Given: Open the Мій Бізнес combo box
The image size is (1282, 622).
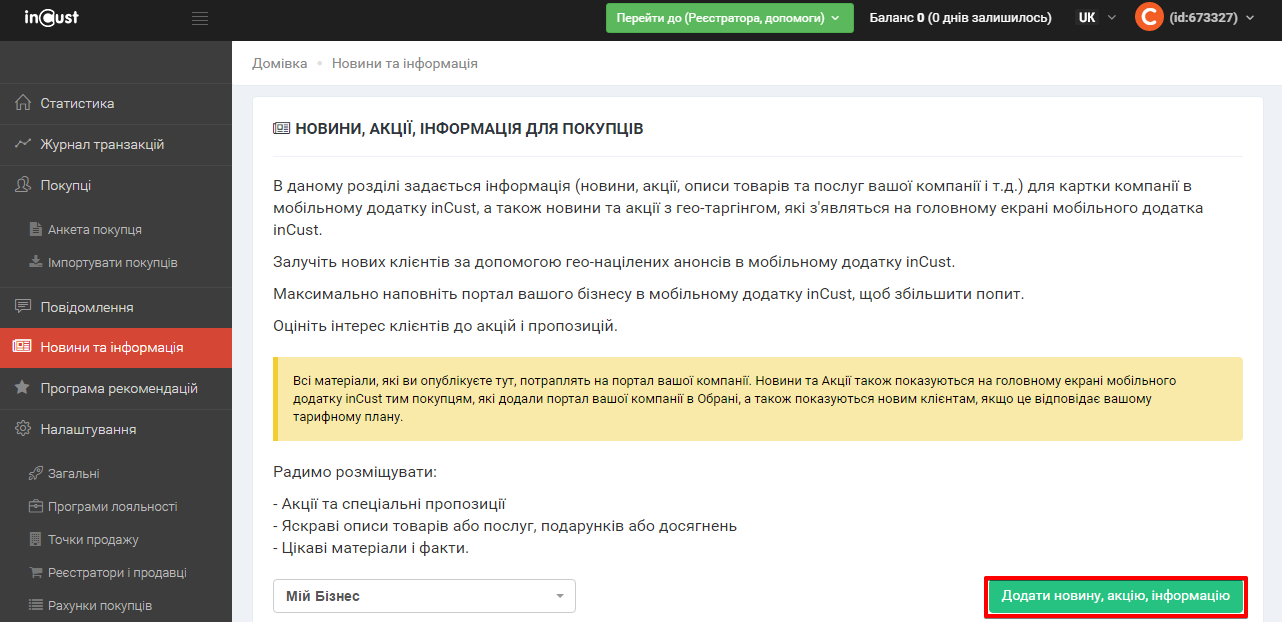Looking at the screenshot, I should pyautogui.click(x=424, y=596).
